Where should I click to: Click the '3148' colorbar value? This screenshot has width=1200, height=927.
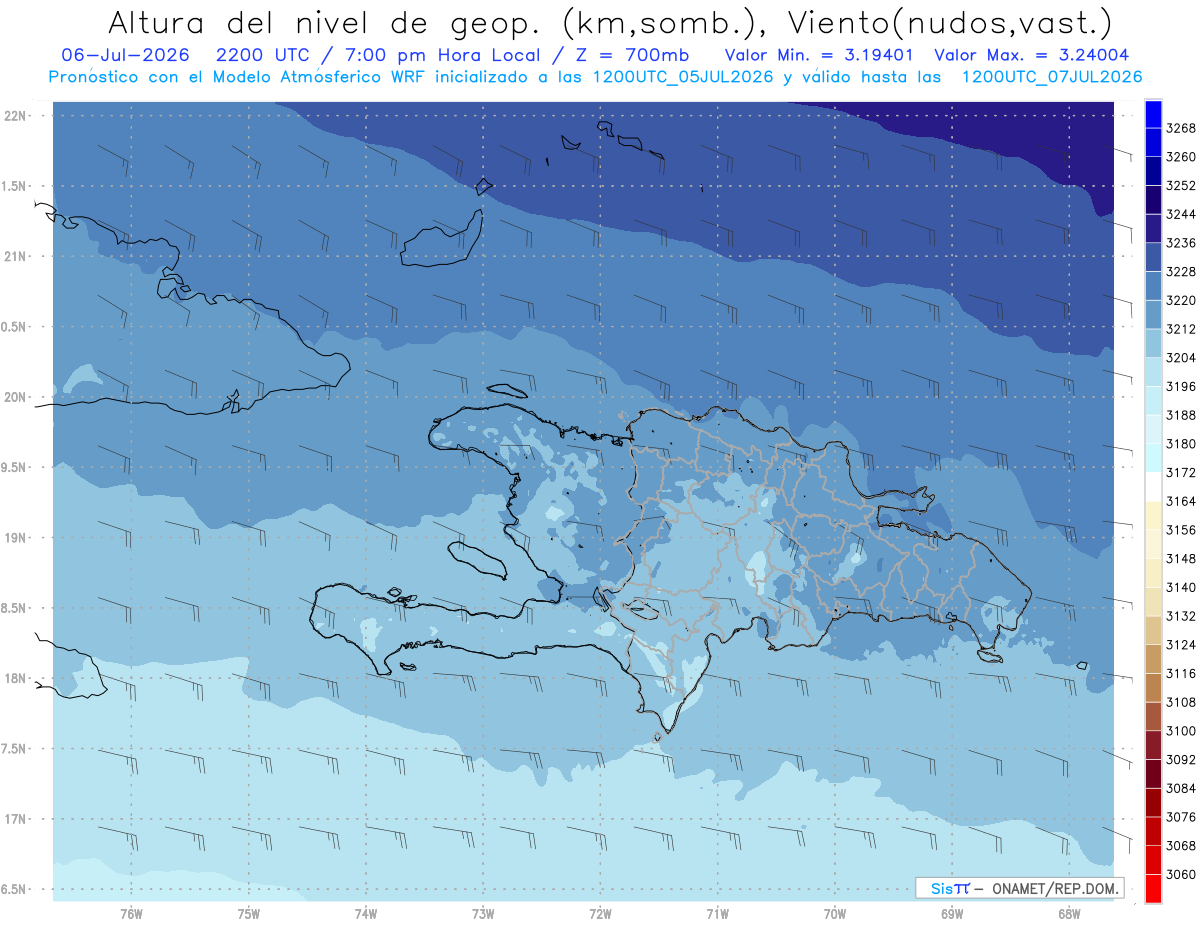click(x=1181, y=558)
